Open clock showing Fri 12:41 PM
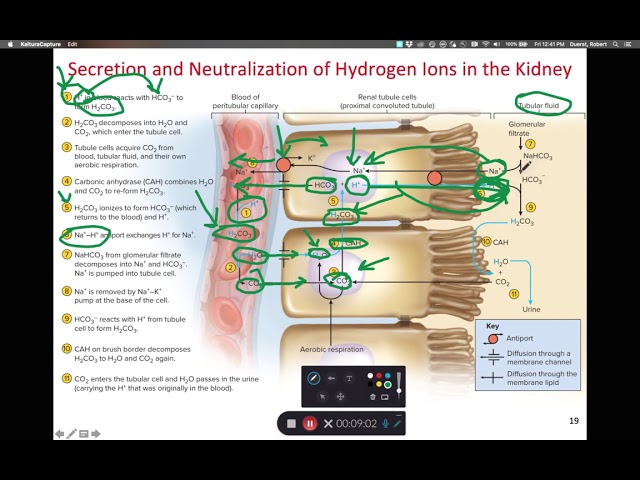Viewport: 640px width, 480px height. pos(549,44)
